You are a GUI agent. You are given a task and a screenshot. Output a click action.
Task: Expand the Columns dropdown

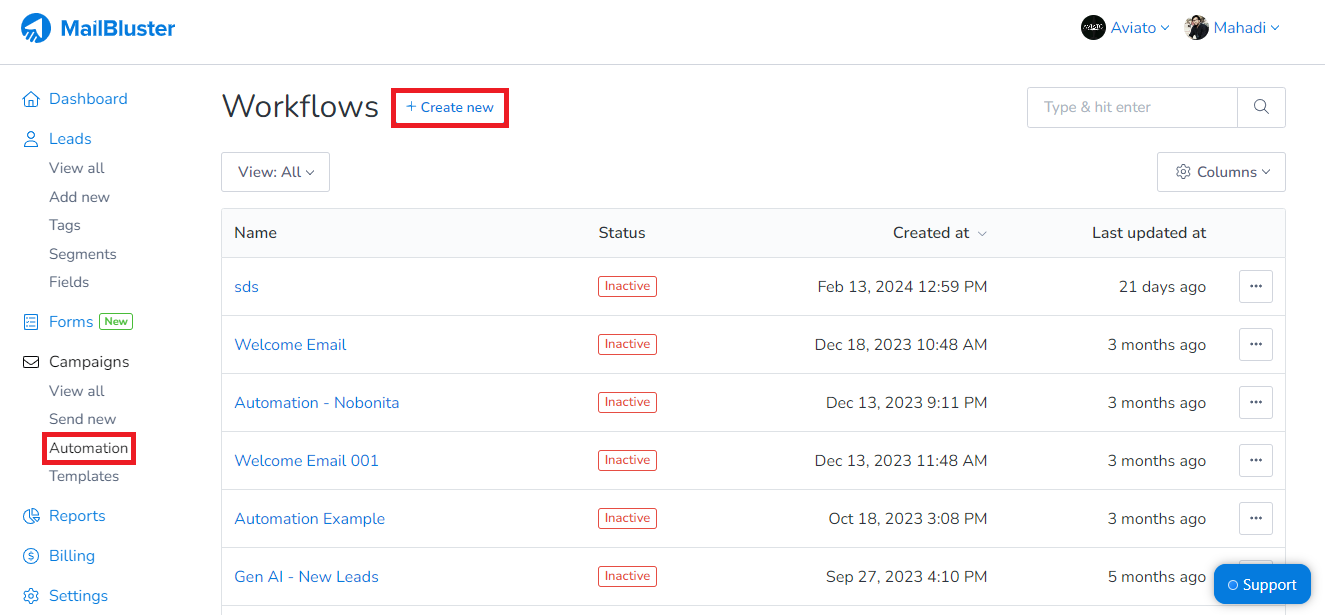[1221, 171]
